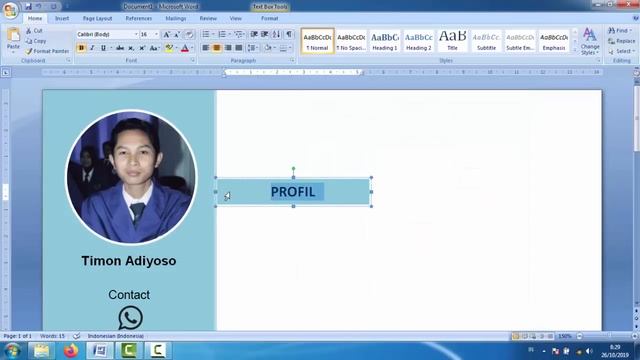Toggle underline formatting

[x=103, y=48]
